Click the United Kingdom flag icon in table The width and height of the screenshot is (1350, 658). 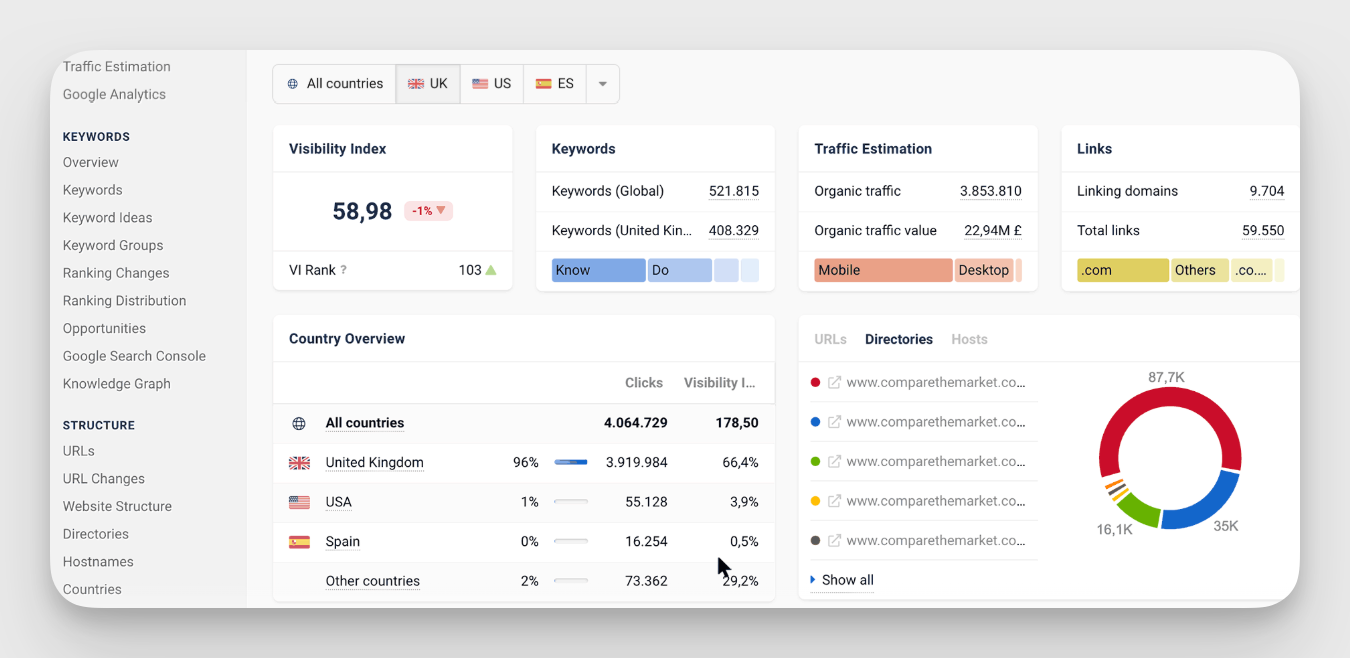pyautogui.click(x=299, y=463)
